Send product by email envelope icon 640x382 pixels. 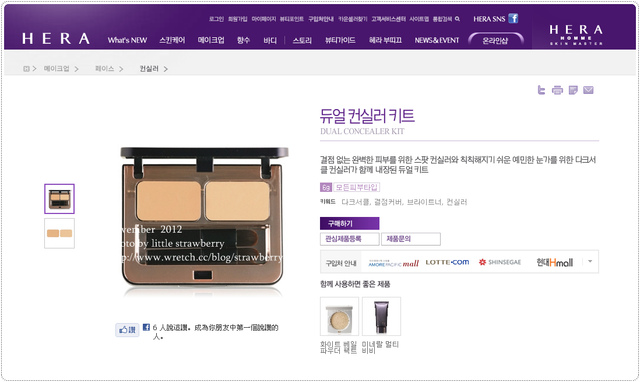point(588,90)
